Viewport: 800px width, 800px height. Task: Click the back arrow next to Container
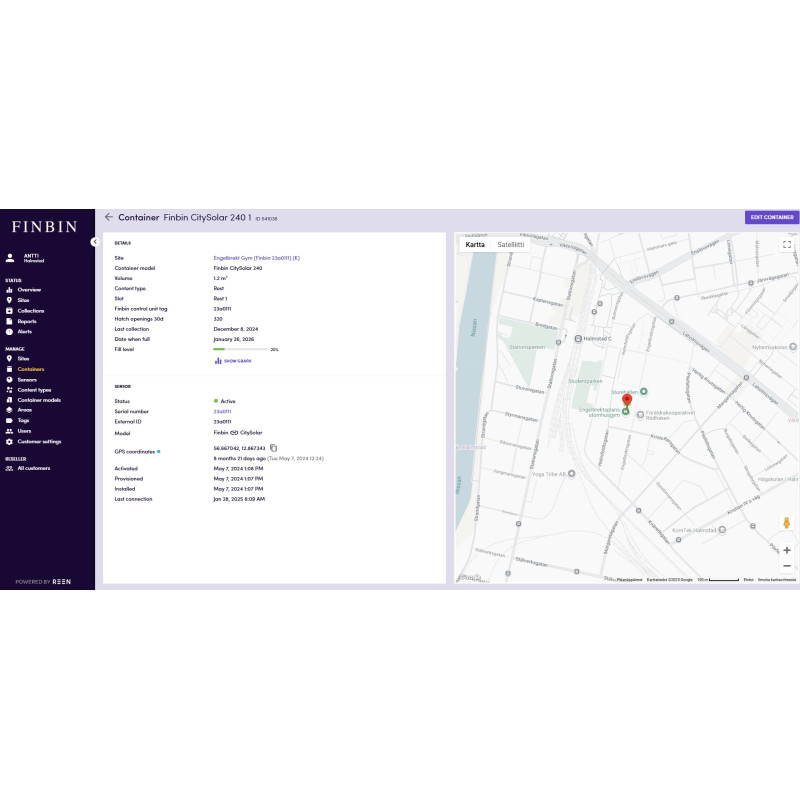point(108,217)
